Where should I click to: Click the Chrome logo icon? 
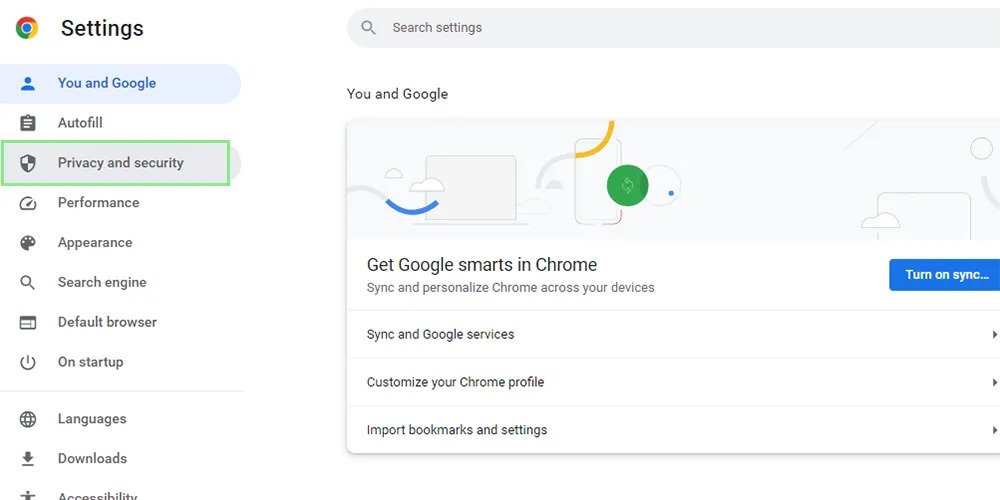click(27, 28)
